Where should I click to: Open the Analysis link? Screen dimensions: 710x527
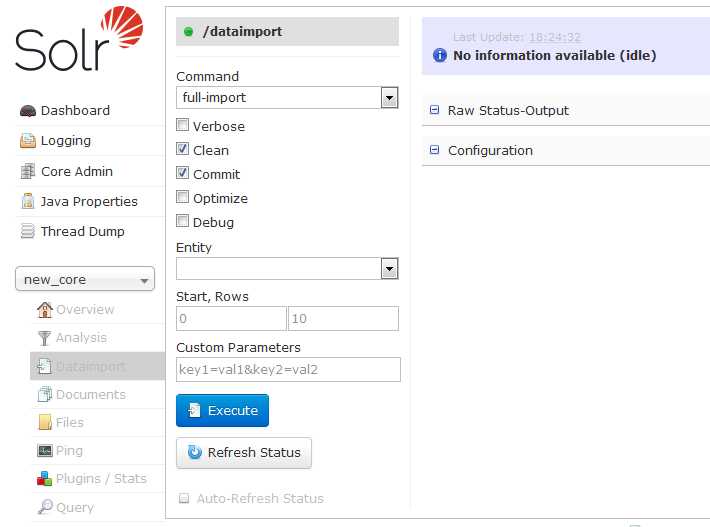tap(82, 338)
